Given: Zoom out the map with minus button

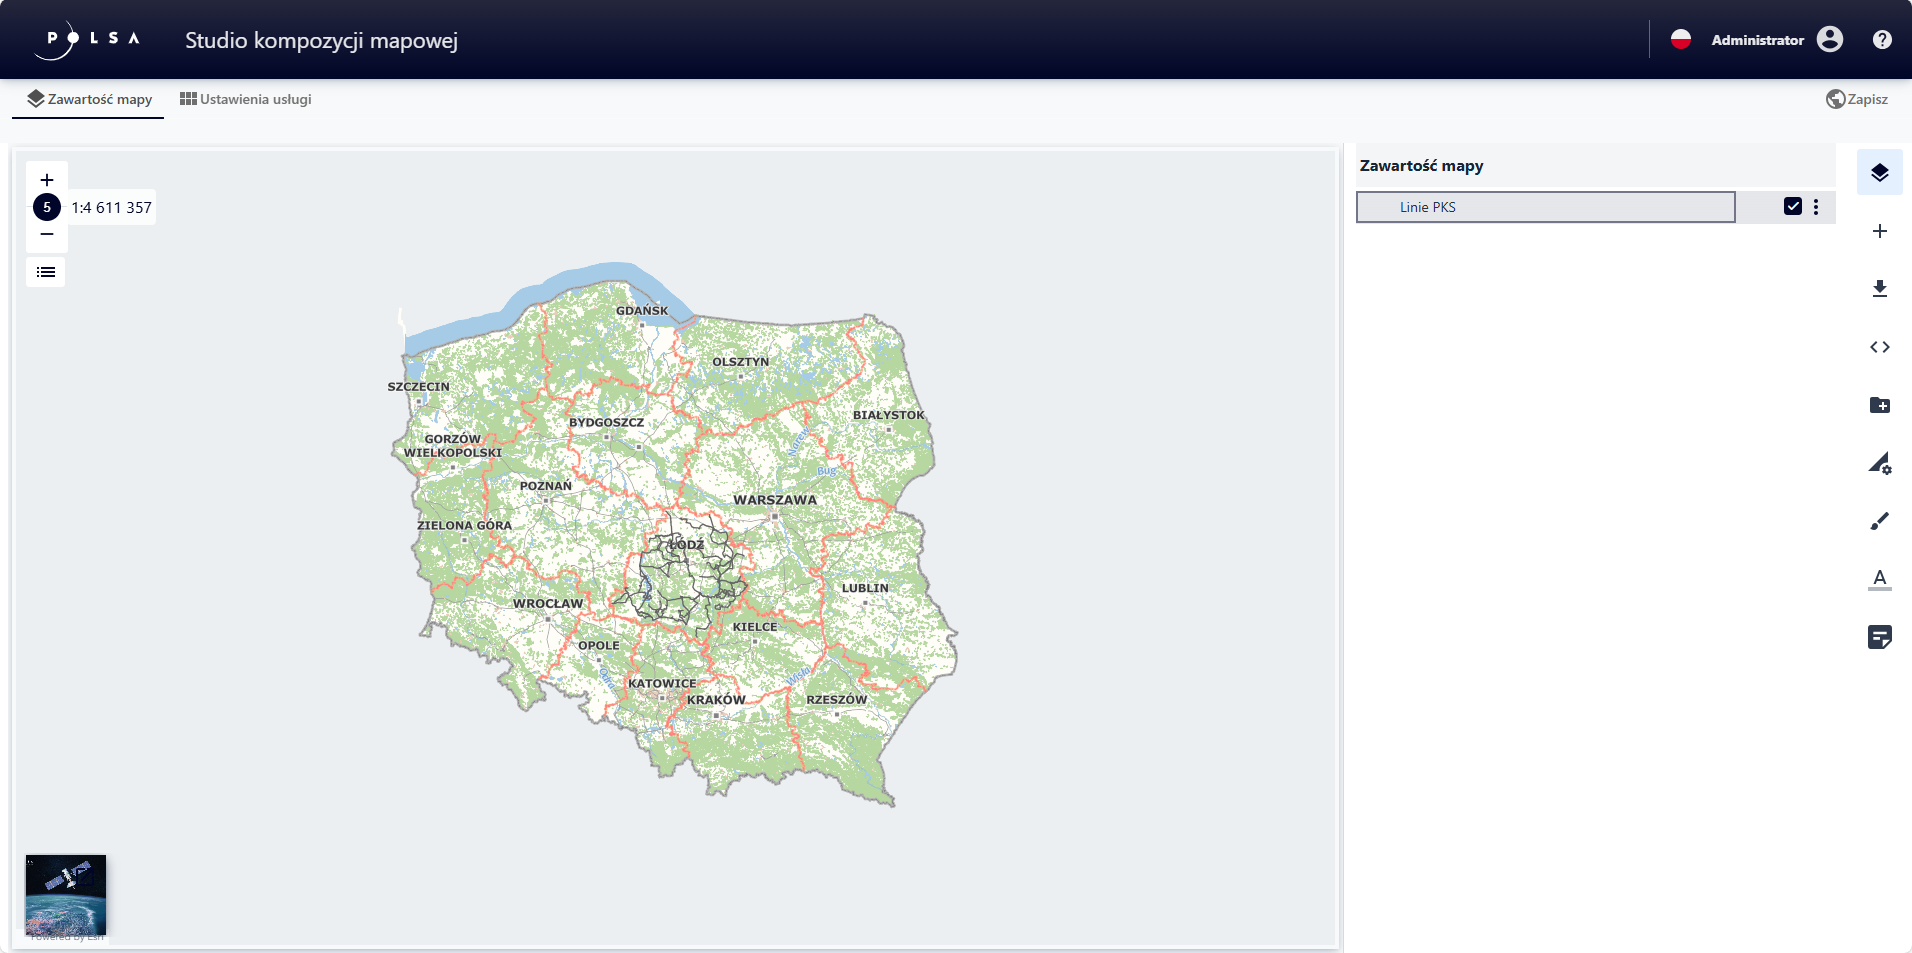Looking at the screenshot, I should click(47, 234).
